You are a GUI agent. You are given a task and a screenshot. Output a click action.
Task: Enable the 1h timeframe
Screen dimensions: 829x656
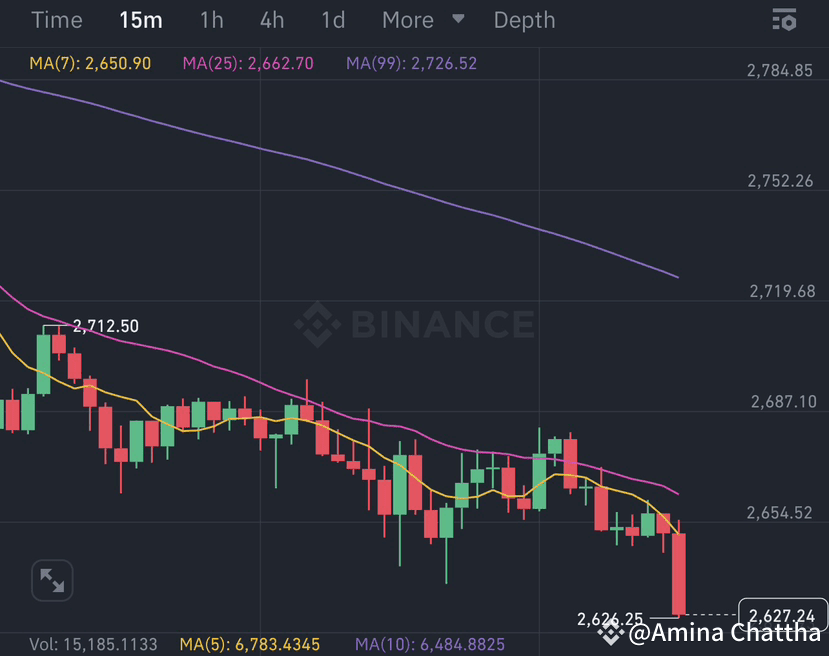click(211, 20)
